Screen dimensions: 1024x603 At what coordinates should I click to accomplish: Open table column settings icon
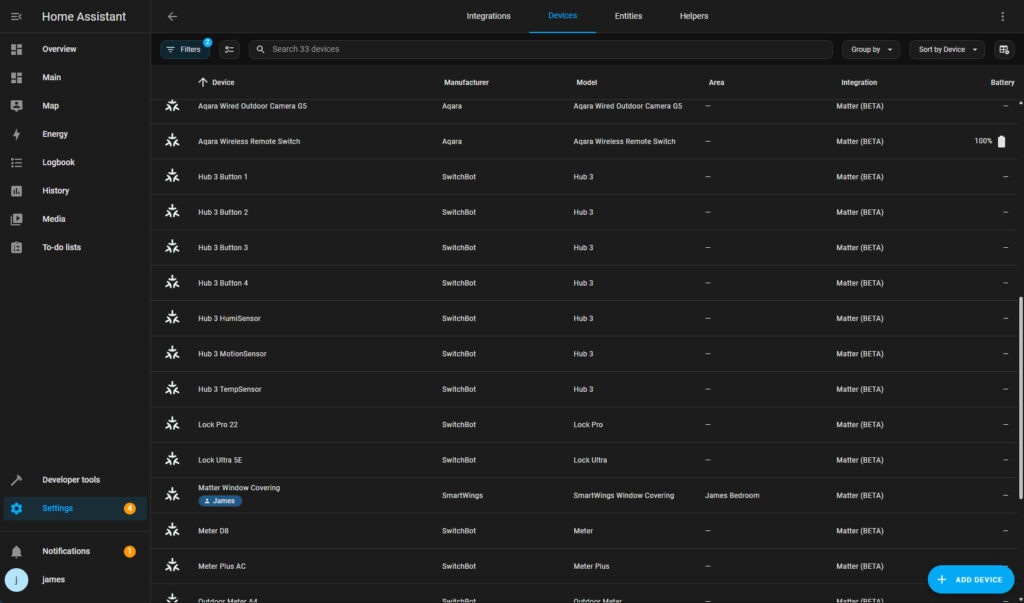[x=1004, y=49]
